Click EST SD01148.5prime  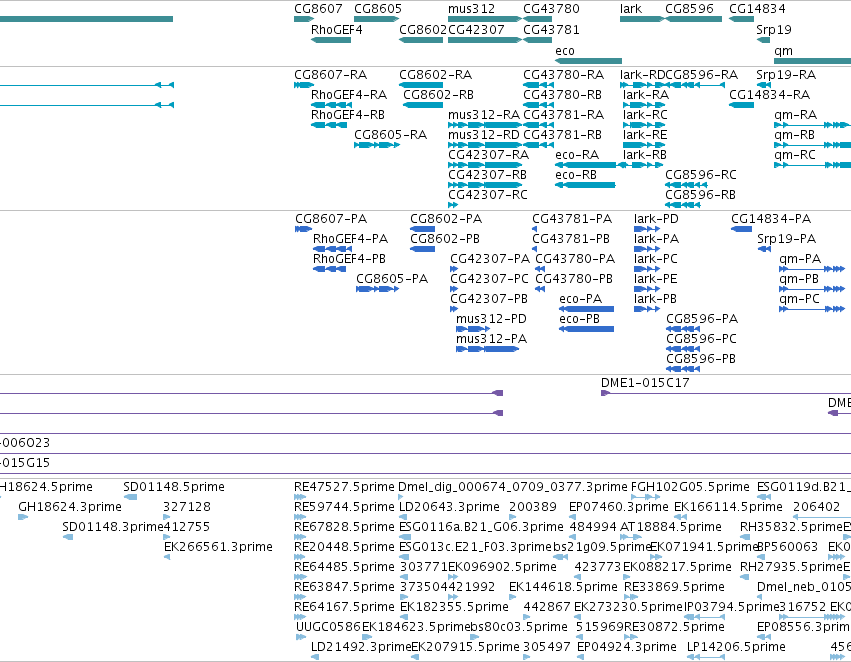coord(130,497)
